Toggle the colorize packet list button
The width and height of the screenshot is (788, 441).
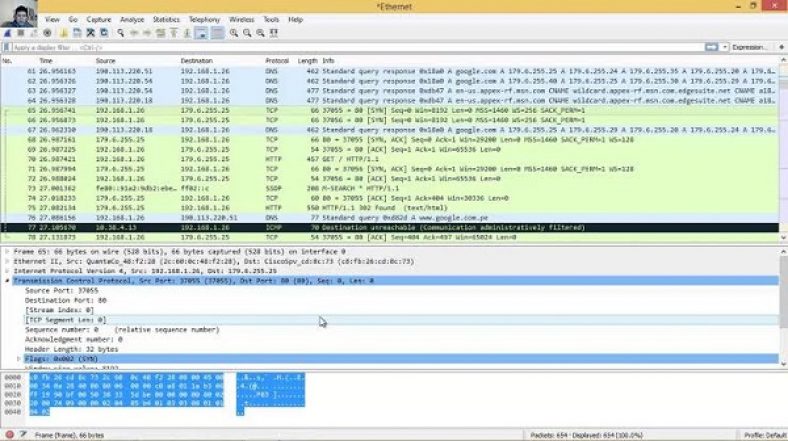coord(217,33)
